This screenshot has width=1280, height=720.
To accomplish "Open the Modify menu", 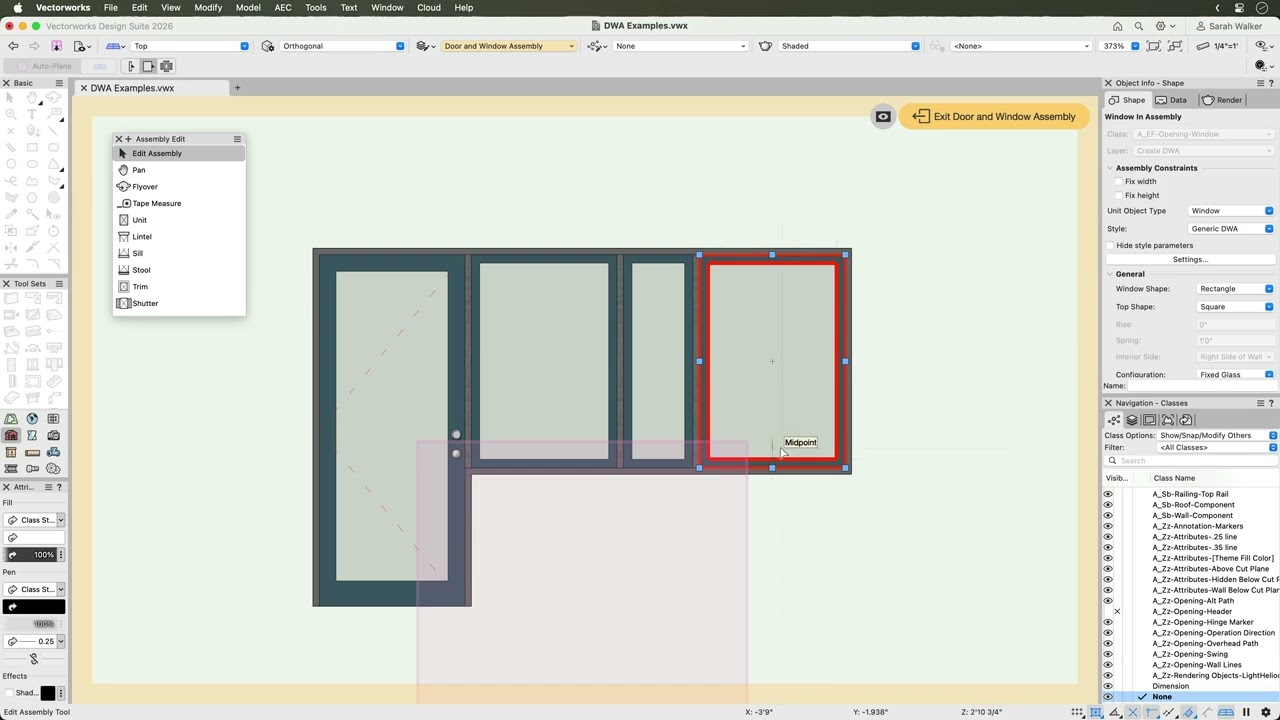I will pyautogui.click(x=208, y=7).
